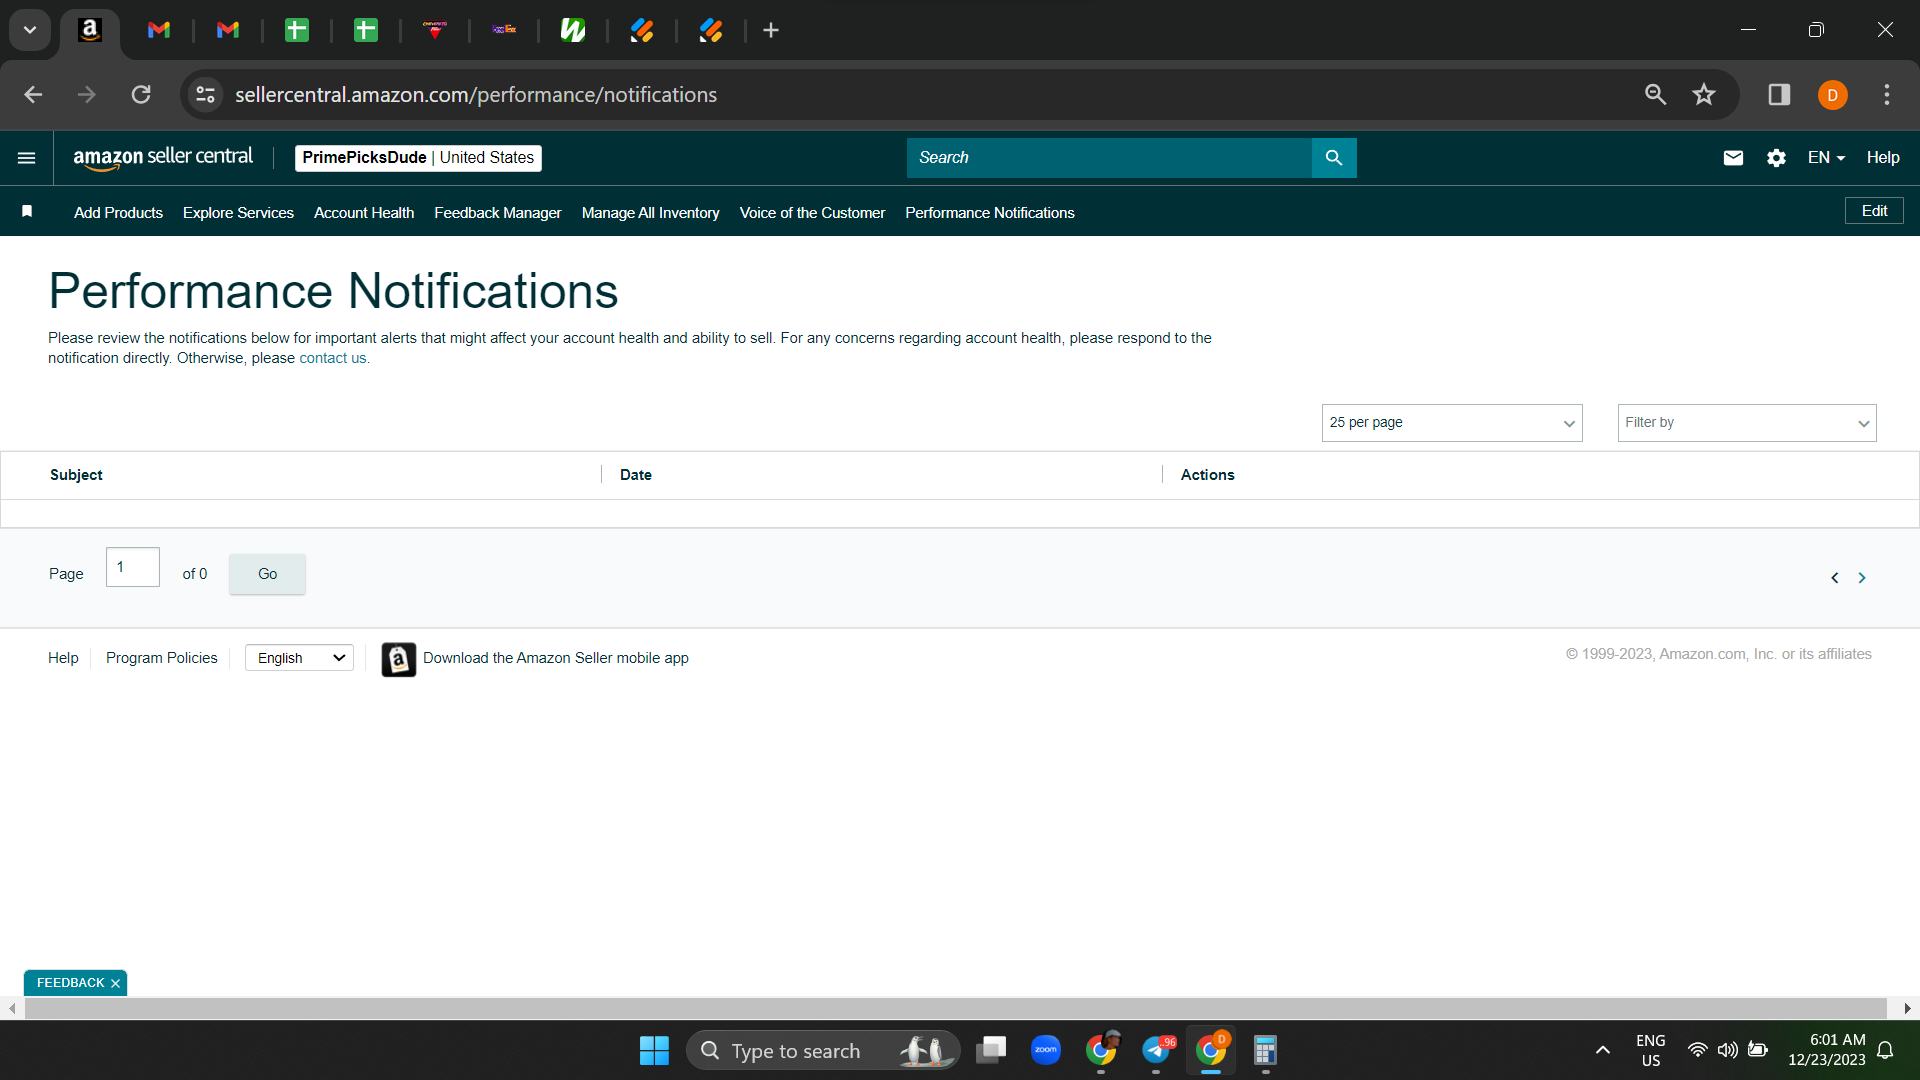Open the hamburger navigation menu
This screenshot has height=1080, width=1920.
coord(27,158)
